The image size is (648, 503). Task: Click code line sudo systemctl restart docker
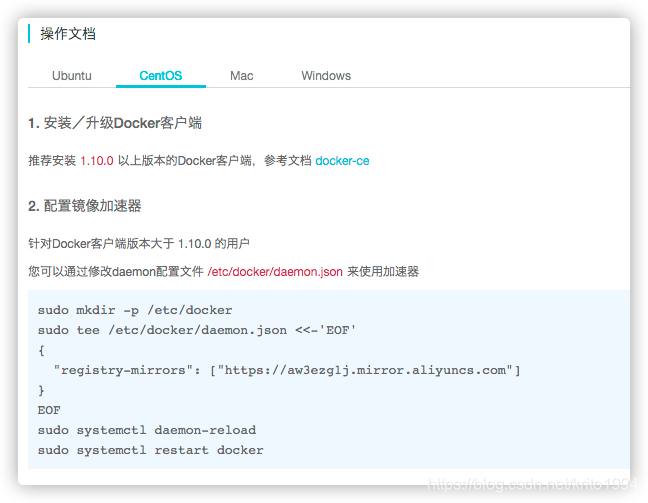click(x=150, y=450)
